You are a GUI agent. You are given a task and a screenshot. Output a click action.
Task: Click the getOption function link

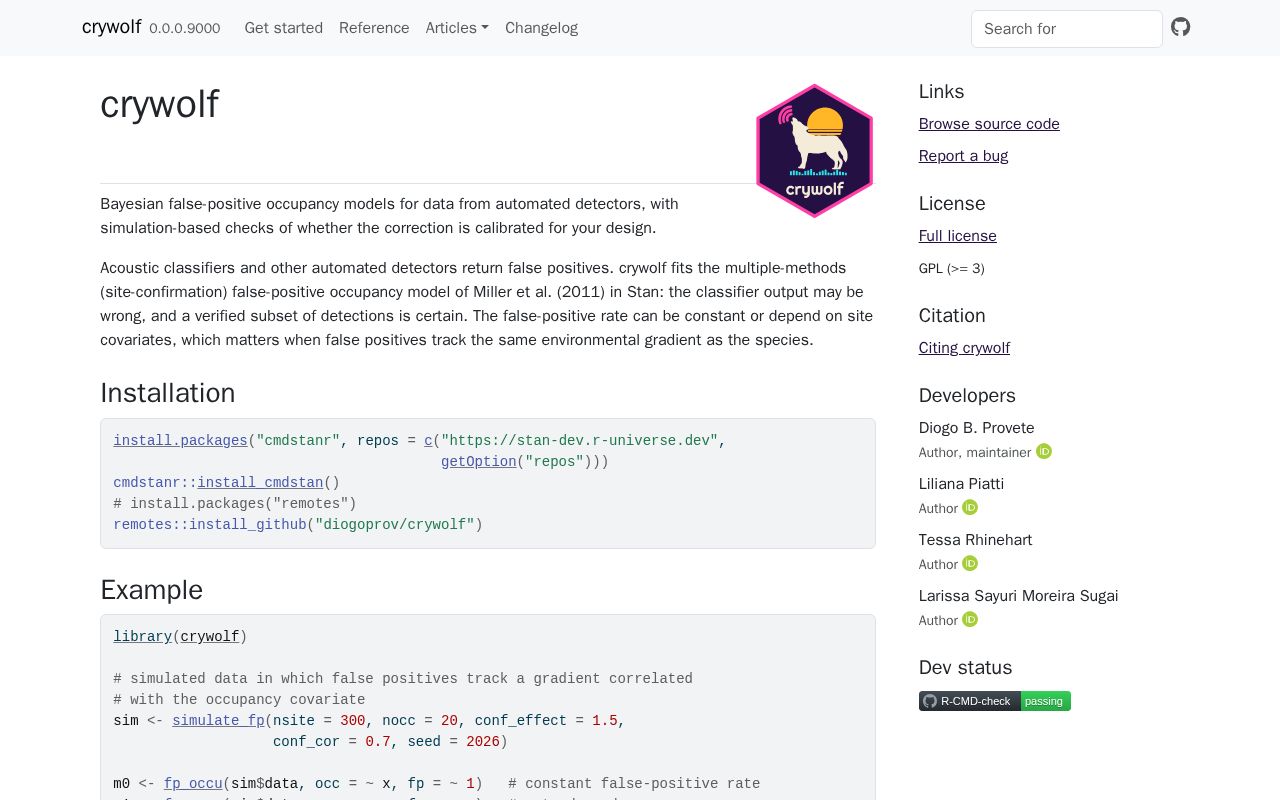tap(479, 462)
